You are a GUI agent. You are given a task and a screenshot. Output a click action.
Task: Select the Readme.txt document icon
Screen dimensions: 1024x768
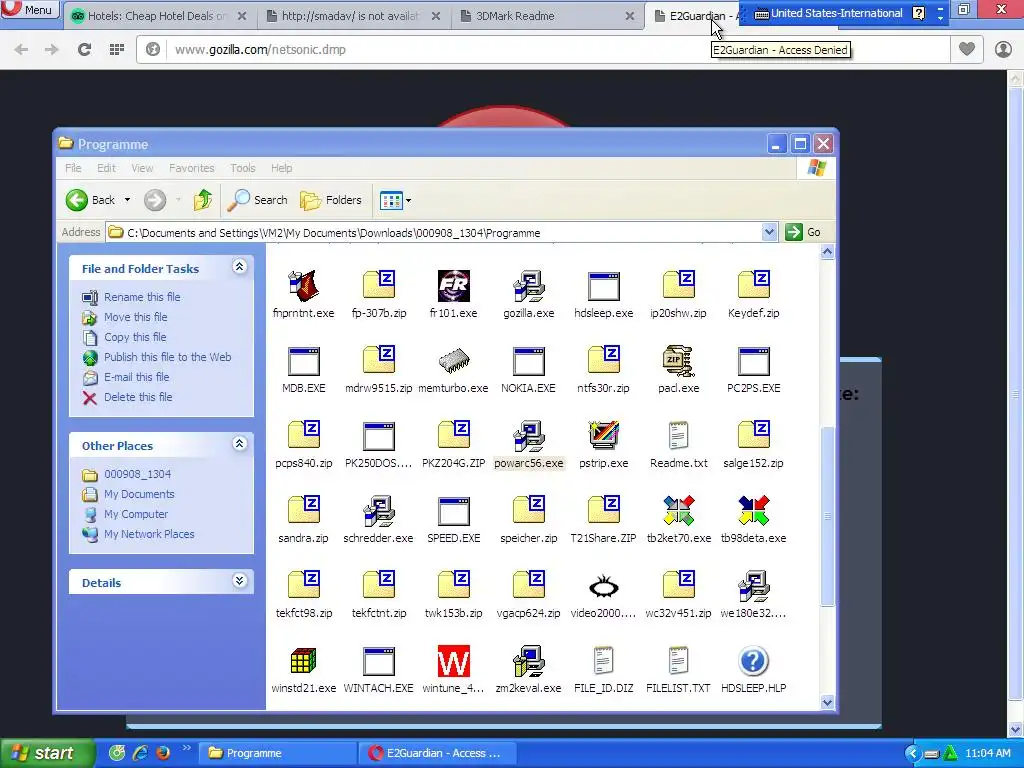click(679, 436)
